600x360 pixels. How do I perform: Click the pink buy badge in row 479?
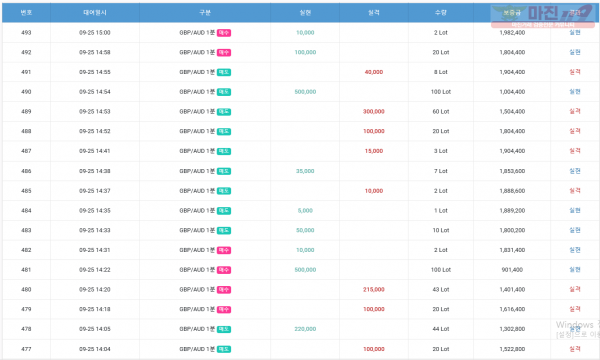[x=224, y=310]
